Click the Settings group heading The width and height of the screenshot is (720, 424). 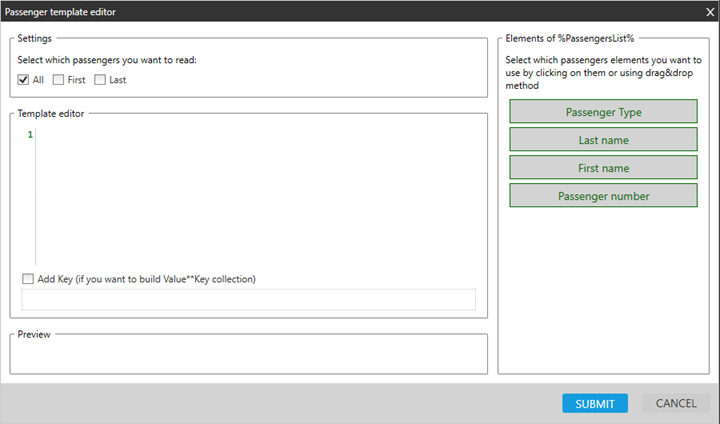pyautogui.click(x=35, y=38)
